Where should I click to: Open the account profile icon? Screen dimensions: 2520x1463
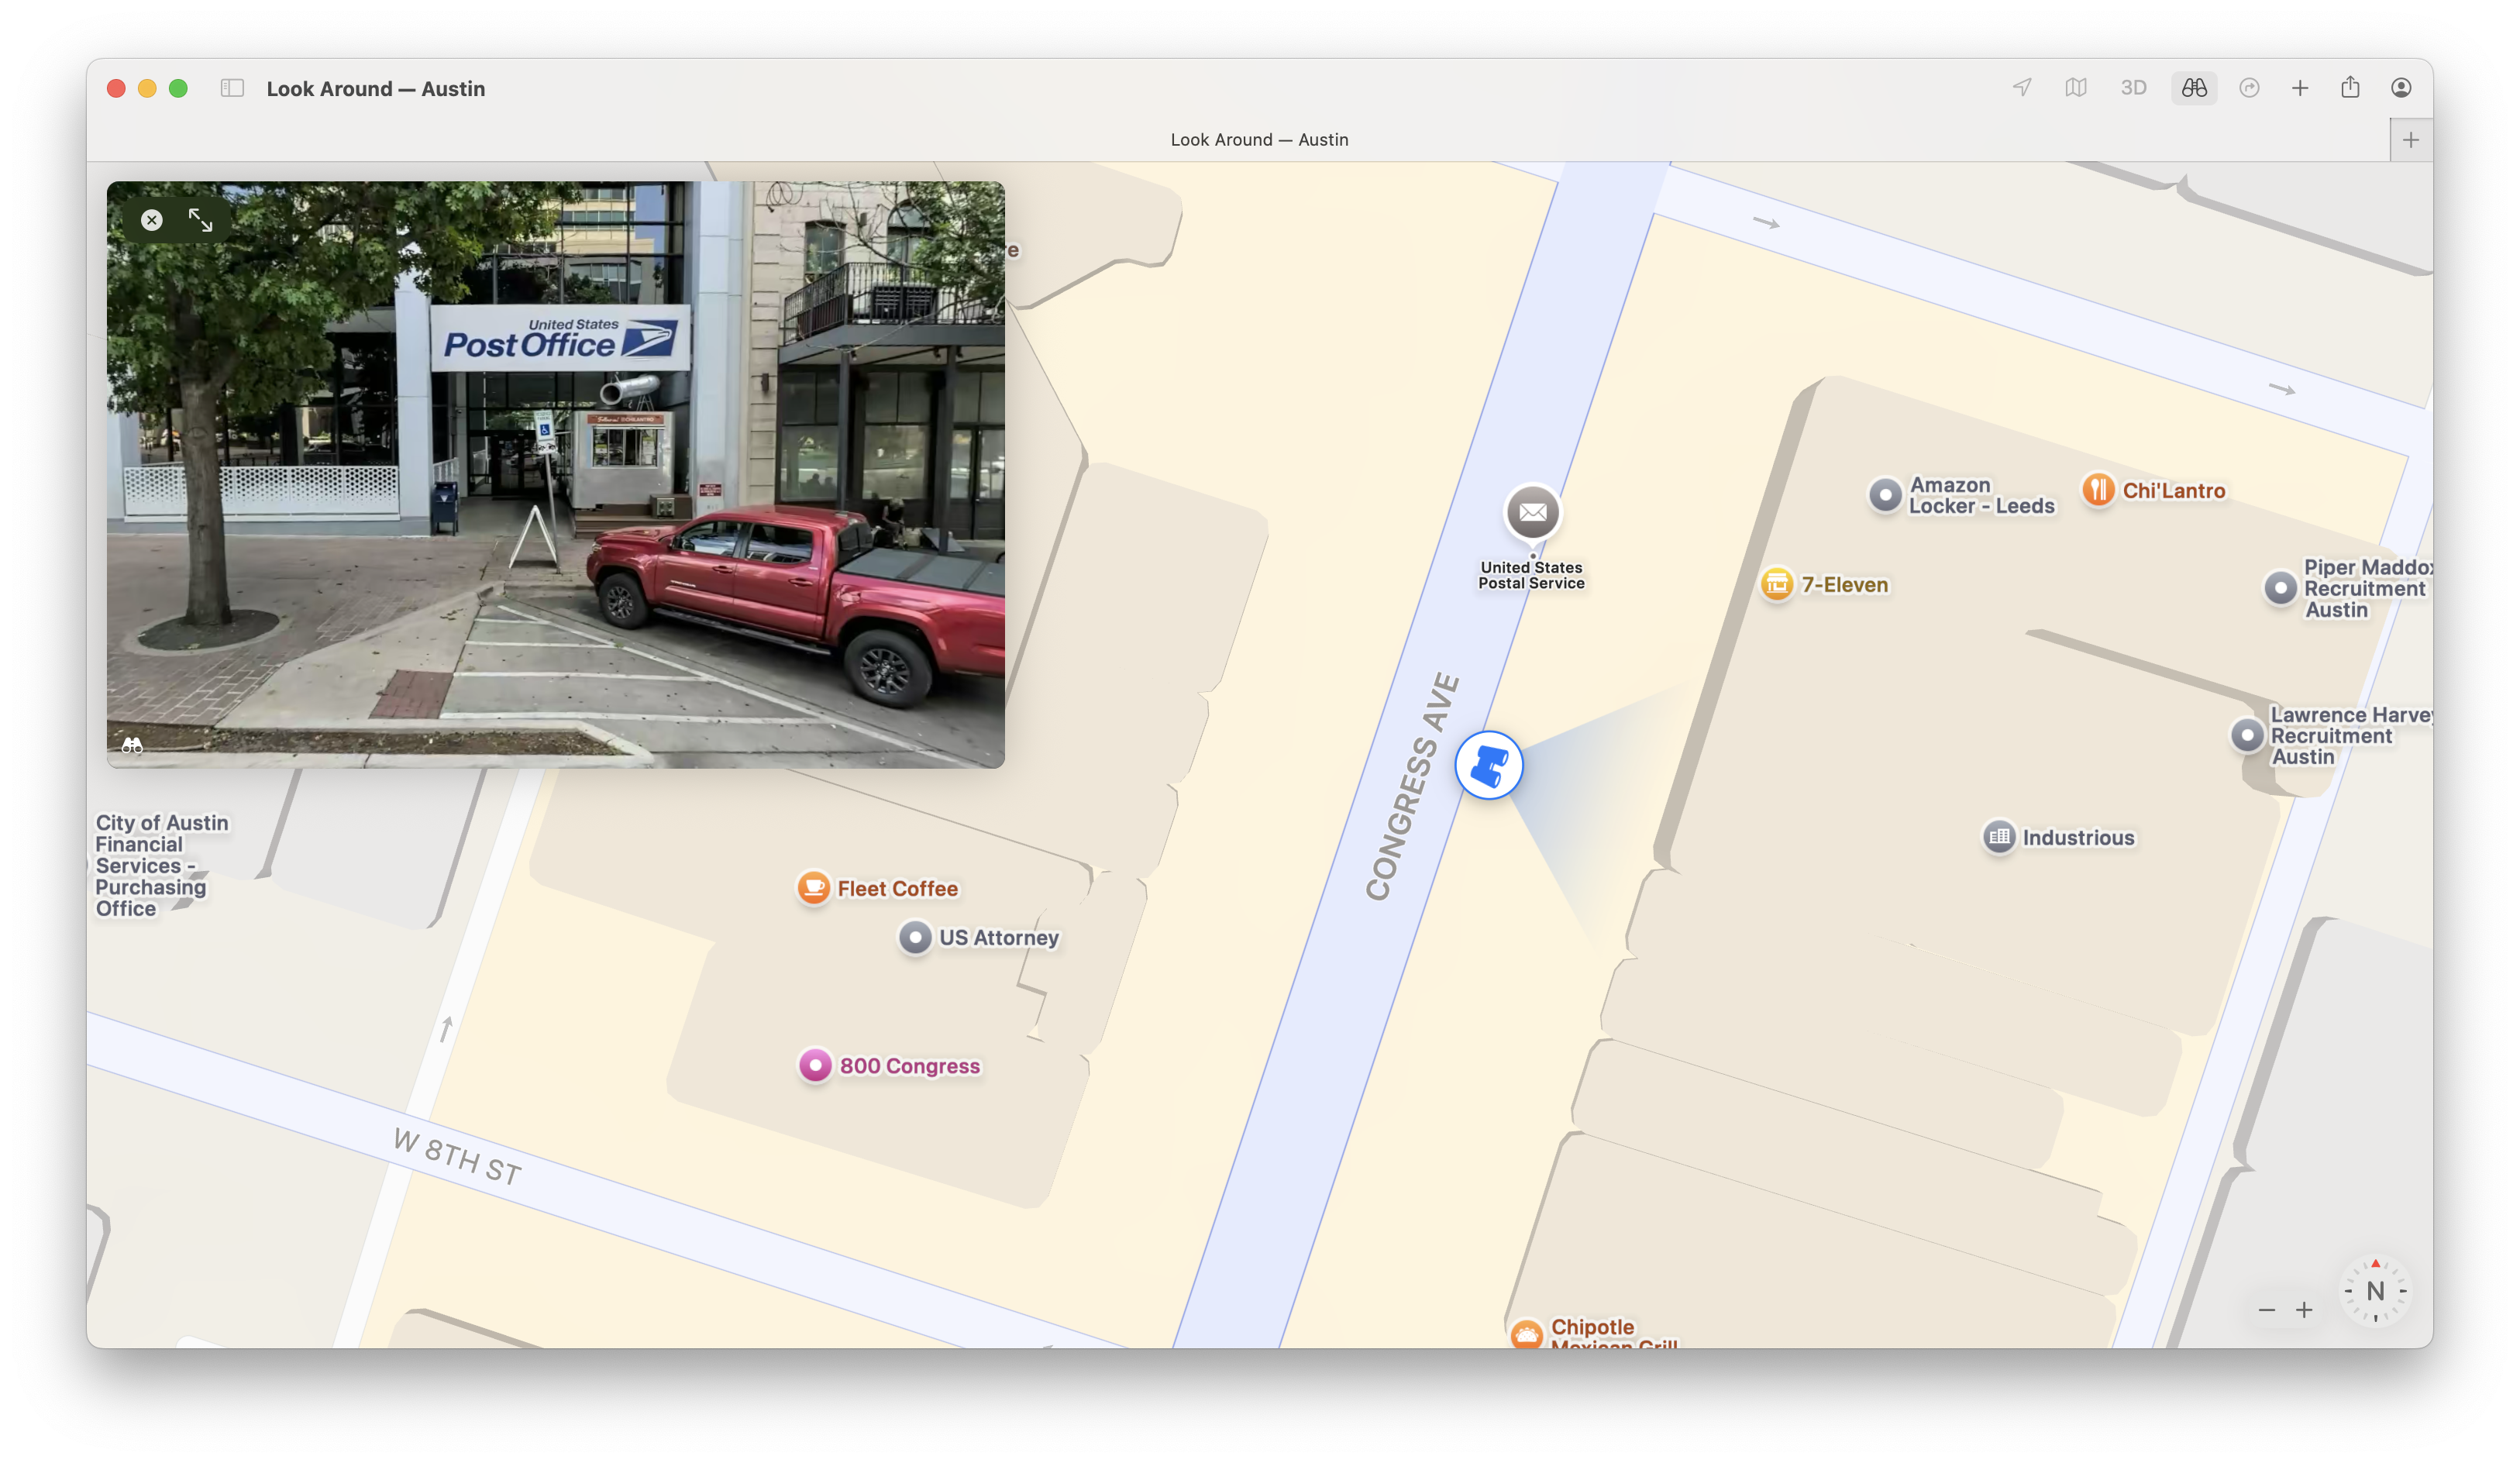(2401, 88)
